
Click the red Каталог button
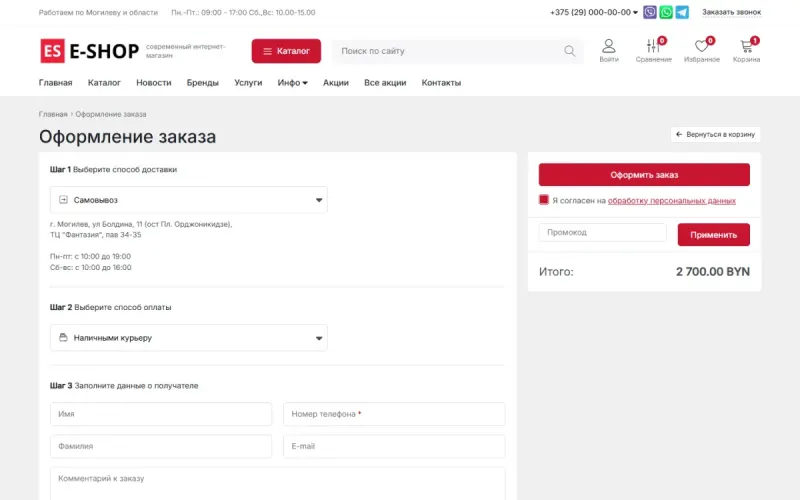(x=286, y=51)
